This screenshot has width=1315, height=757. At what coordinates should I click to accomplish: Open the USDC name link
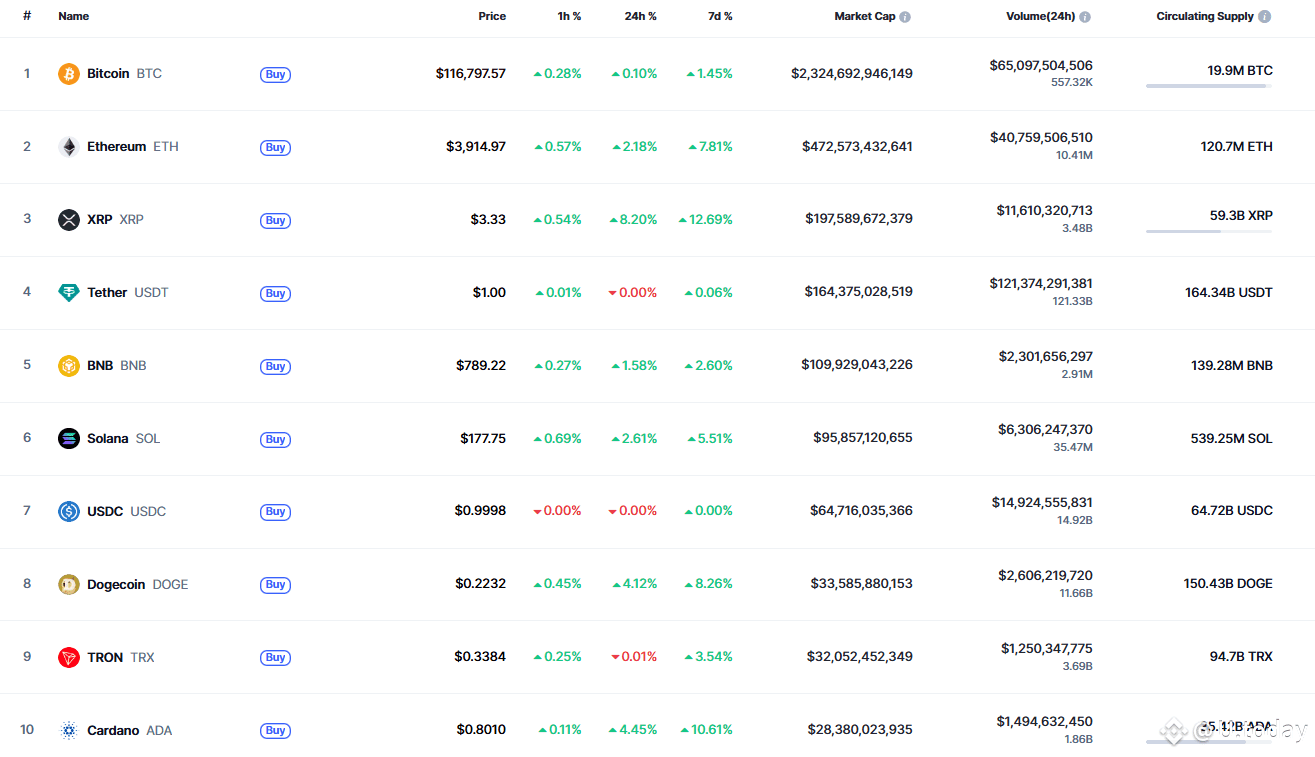[x=126, y=511]
